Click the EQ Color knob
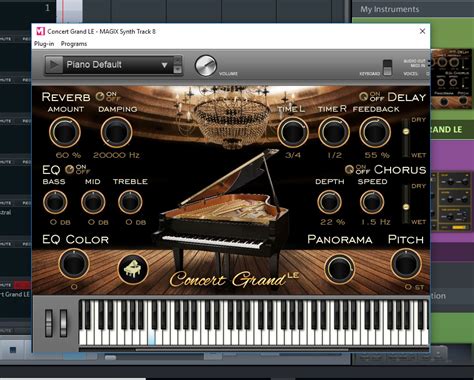 74,264
